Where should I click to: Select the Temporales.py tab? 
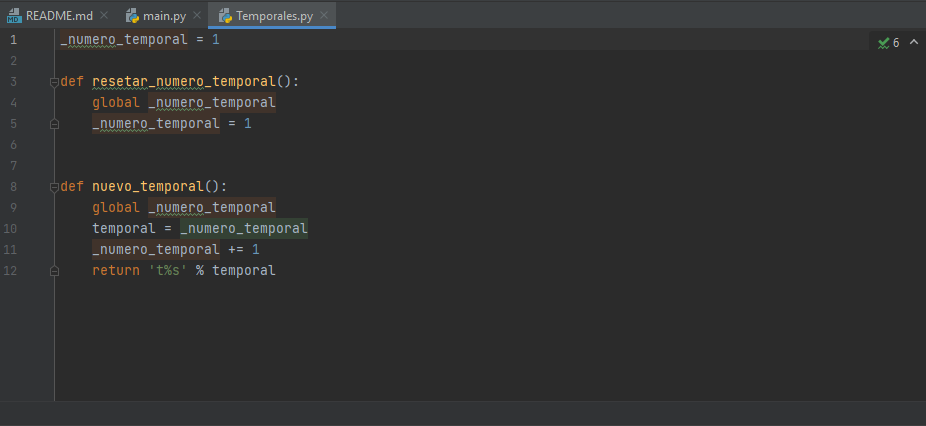pos(274,16)
